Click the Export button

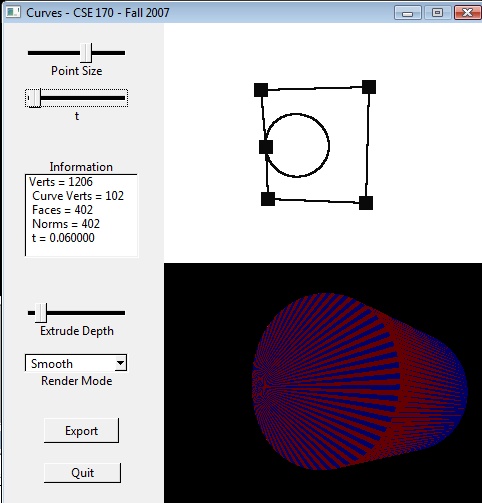coord(81,430)
